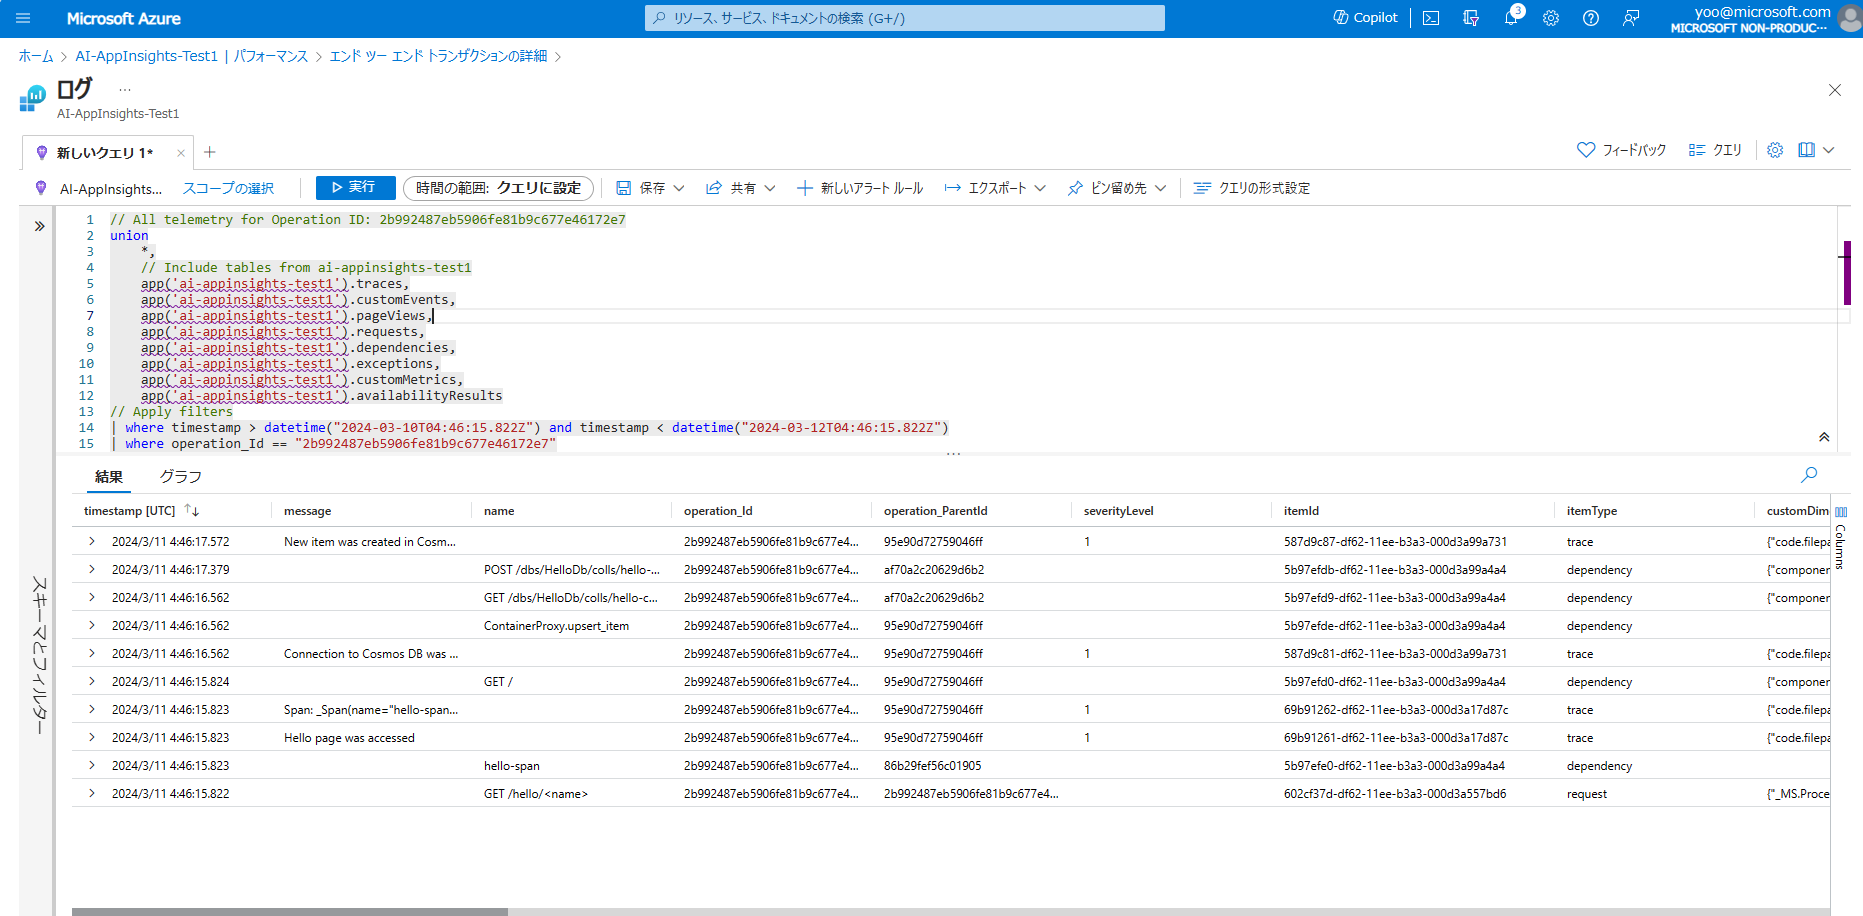Select the 新しいクエリ 1 tab
This screenshot has height=916, width=1863.
[105, 152]
